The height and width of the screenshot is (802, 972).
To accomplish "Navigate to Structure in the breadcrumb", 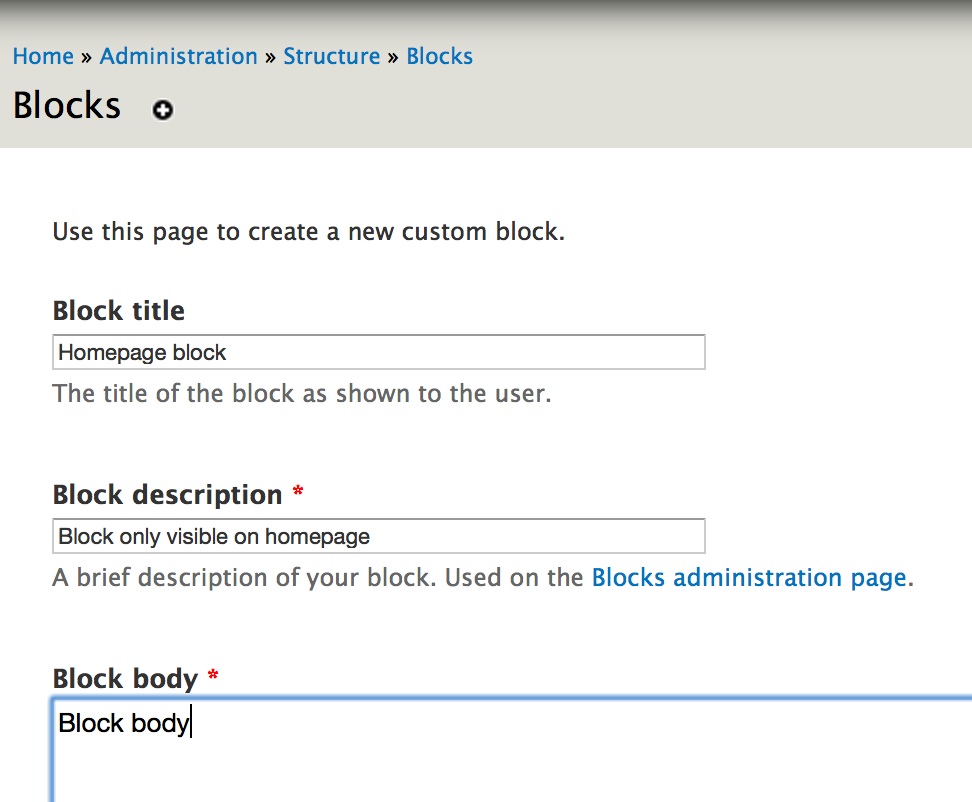I will pyautogui.click(x=332, y=56).
